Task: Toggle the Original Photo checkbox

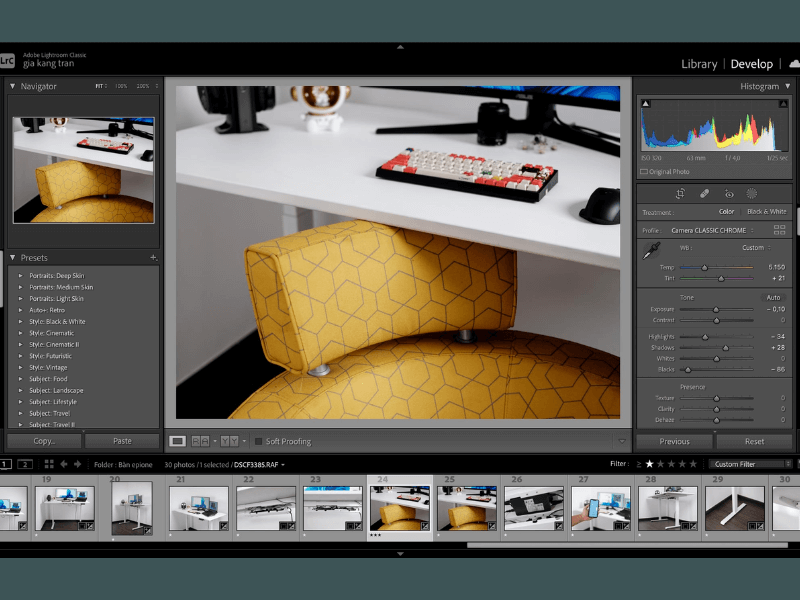Action: click(x=644, y=172)
